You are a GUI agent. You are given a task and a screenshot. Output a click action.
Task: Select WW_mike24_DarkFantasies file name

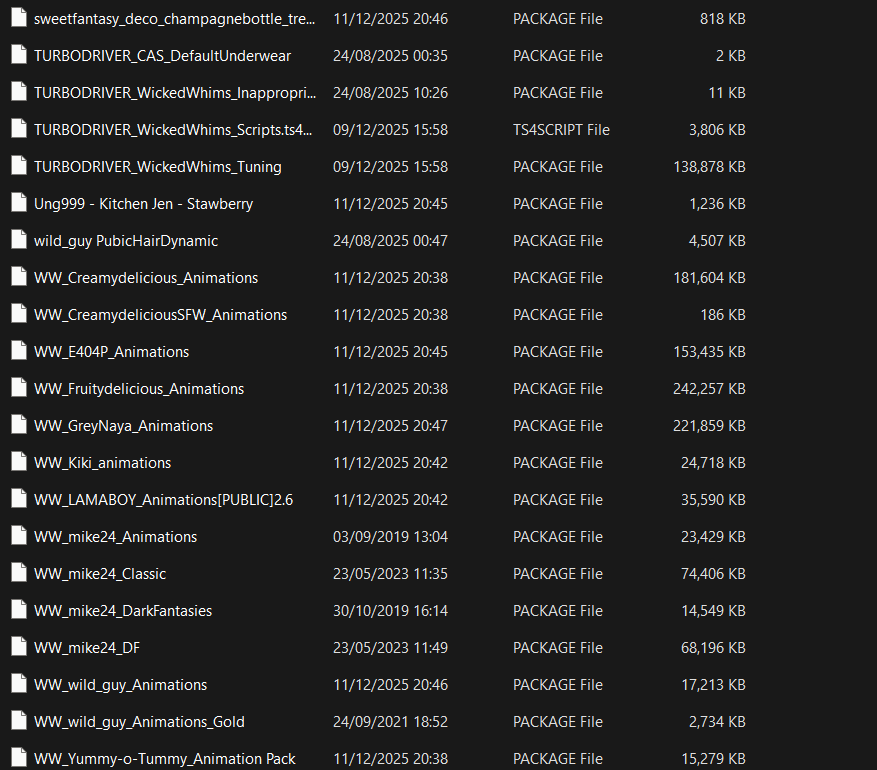pyautogui.click(x=123, y=611)
